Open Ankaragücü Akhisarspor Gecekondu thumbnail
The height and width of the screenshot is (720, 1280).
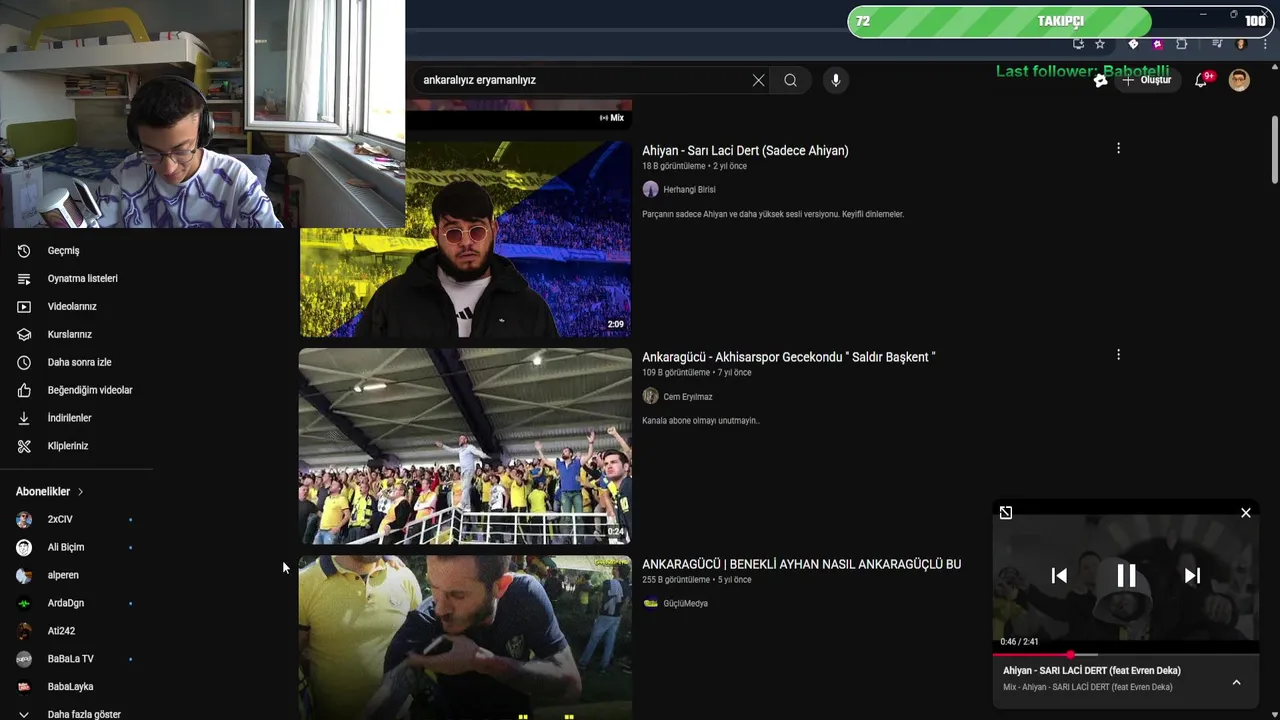pyautogui.click(x=466, y=446)
